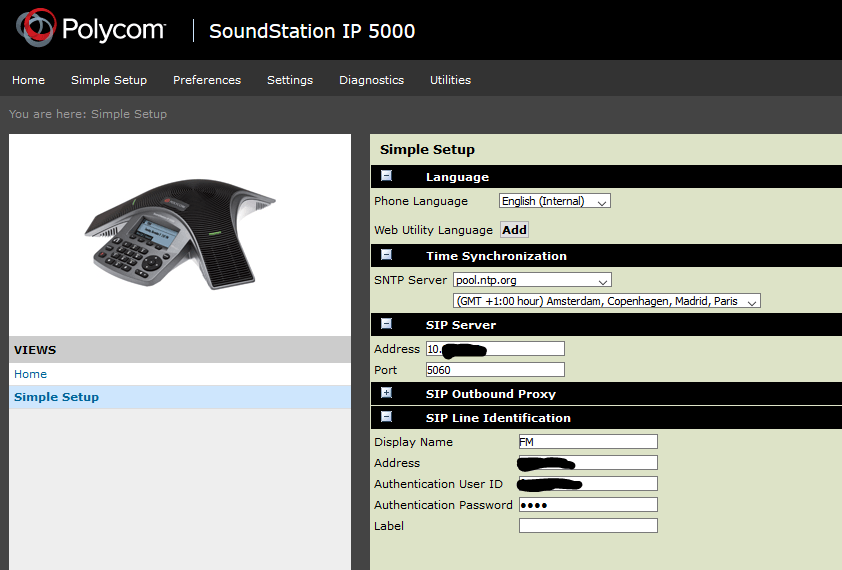Collapse the Language section
The width and height of the screenshot is (842, 570).
pos(386,176)
